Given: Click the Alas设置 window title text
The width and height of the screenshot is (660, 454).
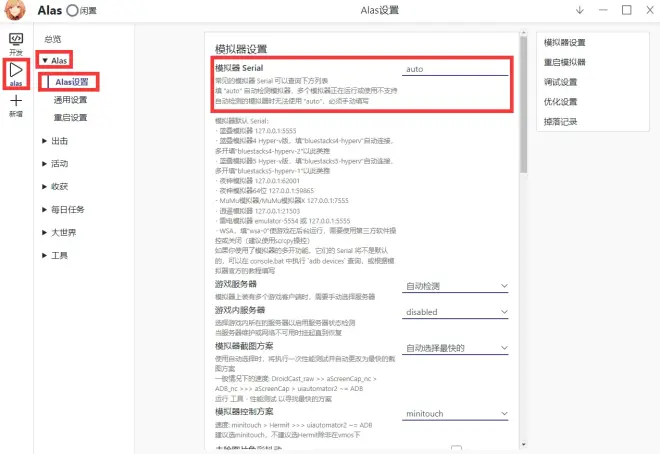Looking at the screenshot, I should click(380, 10).
